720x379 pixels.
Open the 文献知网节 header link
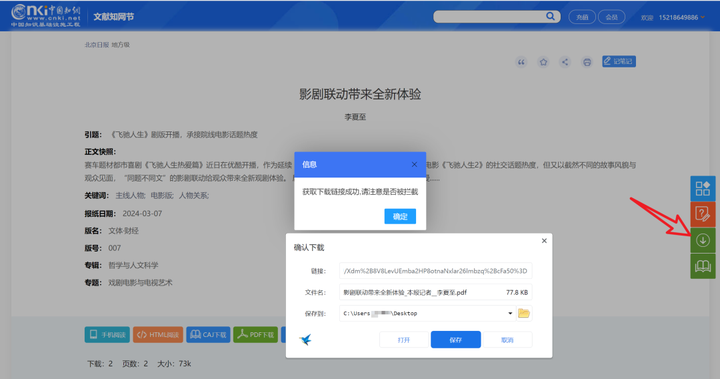(114, 17)
